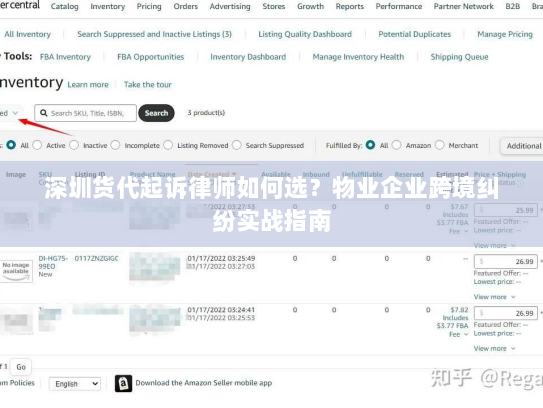Open the Performance menu
Image resolution: width=543 pixels, height=408 pixels.
coord(399,7)
